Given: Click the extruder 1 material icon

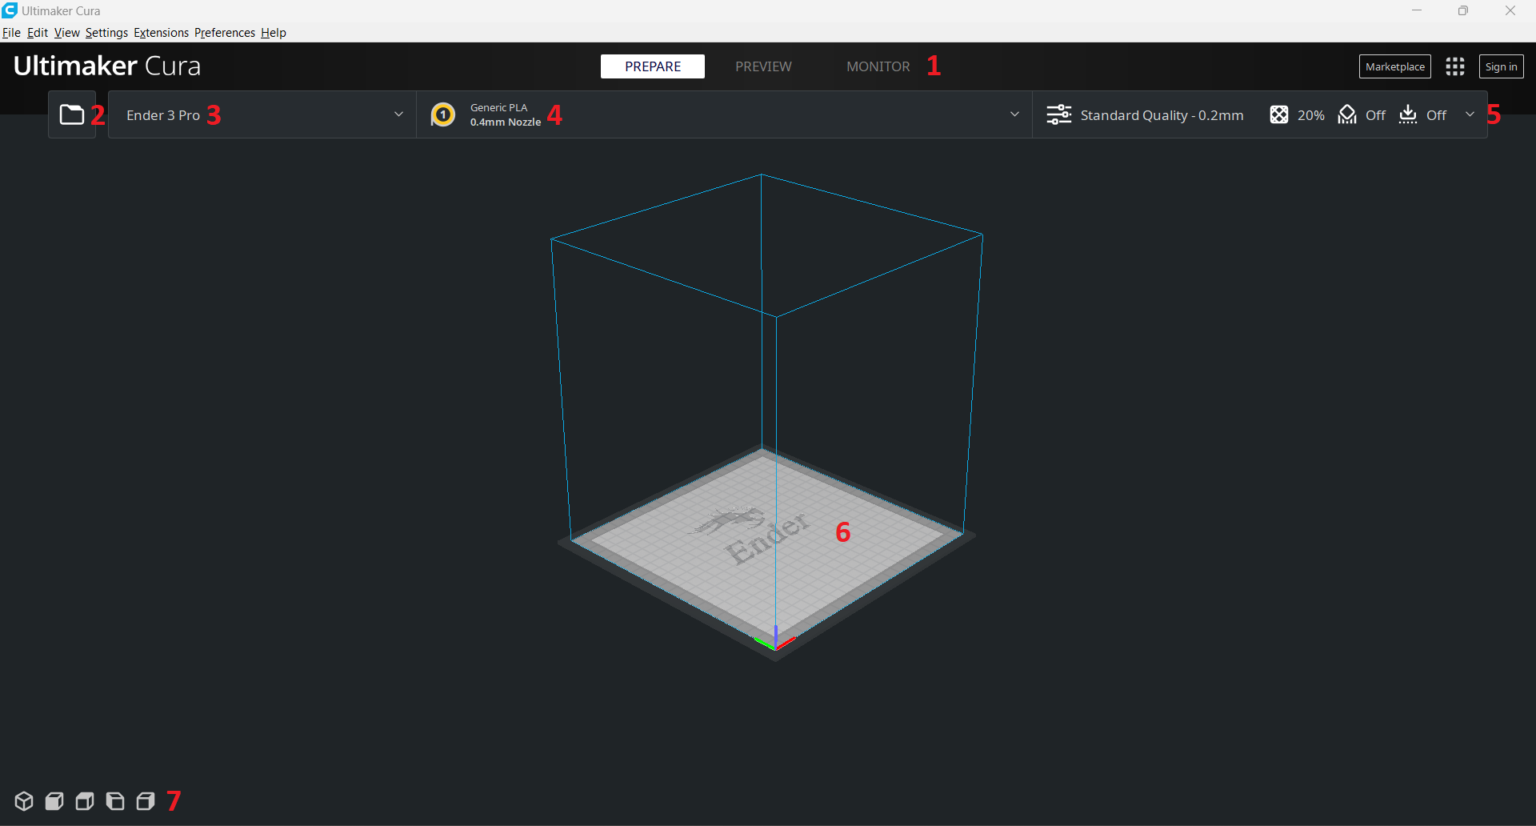Looking at the screenshot, I should [443, 115].
